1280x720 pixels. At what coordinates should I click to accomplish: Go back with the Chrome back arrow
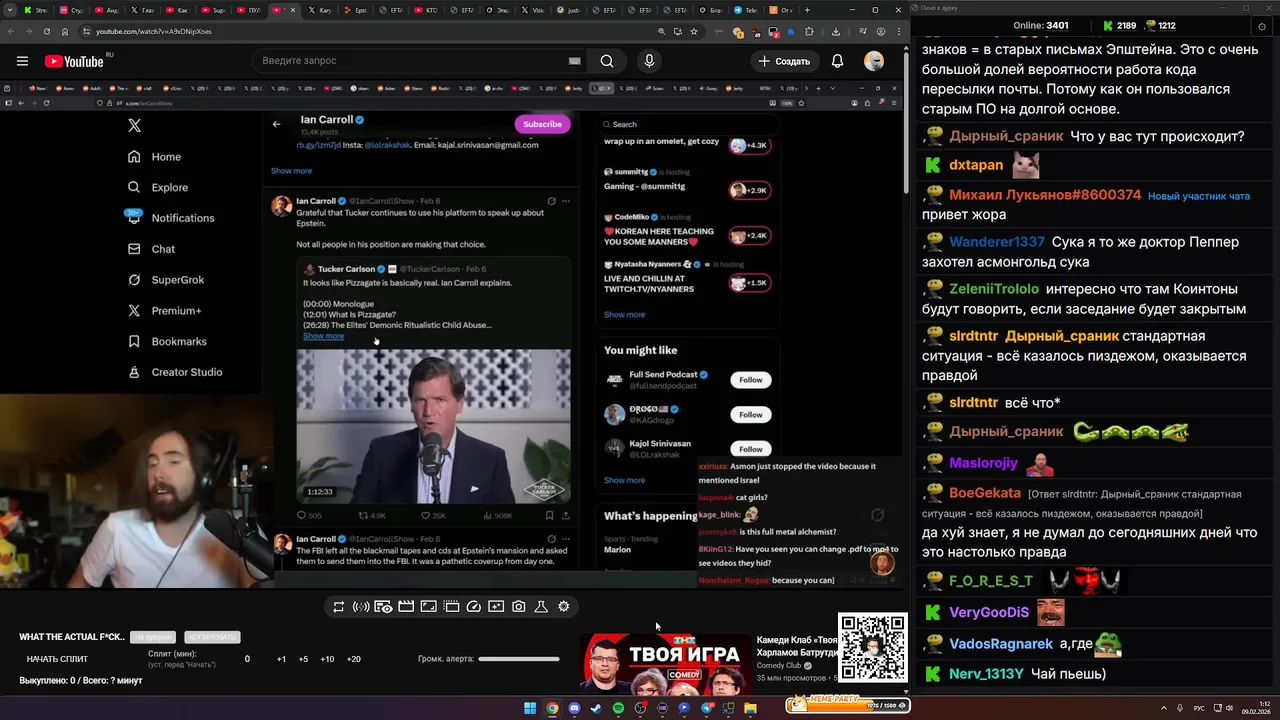coord(10,31)
